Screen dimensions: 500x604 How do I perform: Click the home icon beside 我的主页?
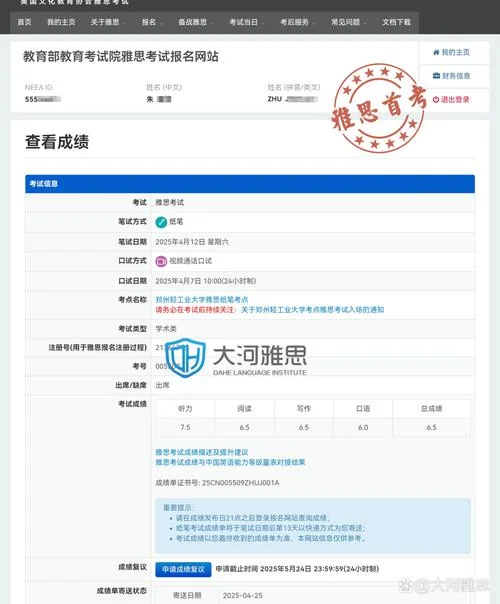pyautogui.click(x=436, y=52)
